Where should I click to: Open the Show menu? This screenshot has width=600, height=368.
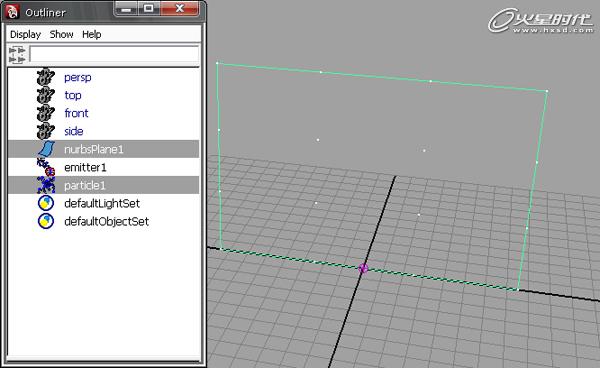coord(61,34)
